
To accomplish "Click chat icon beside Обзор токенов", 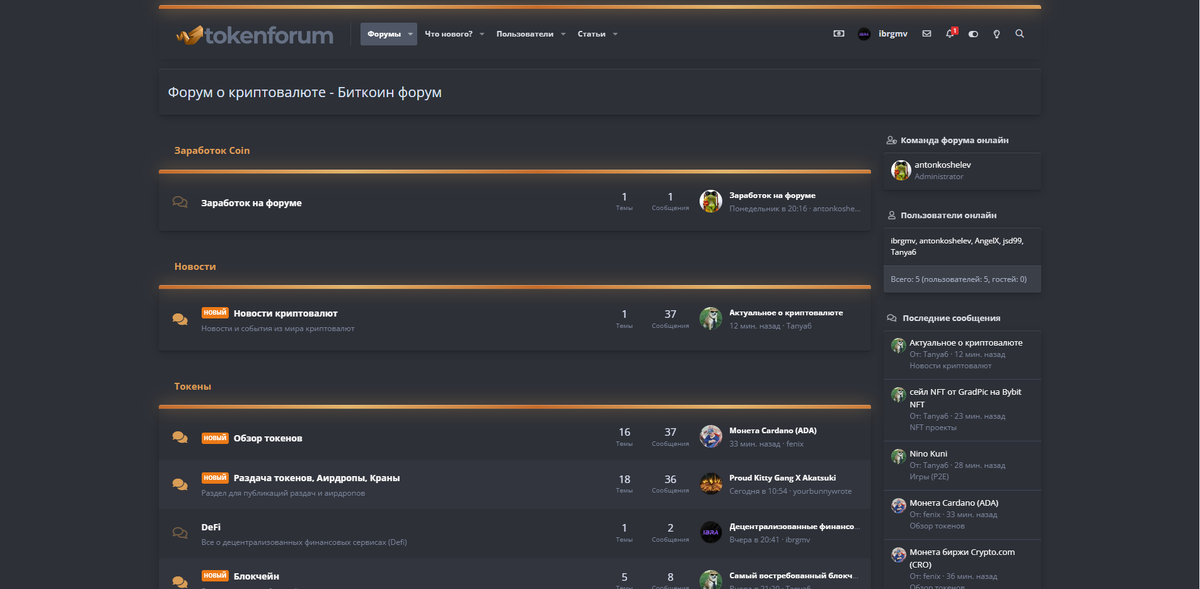I will (x=180, y=437).
